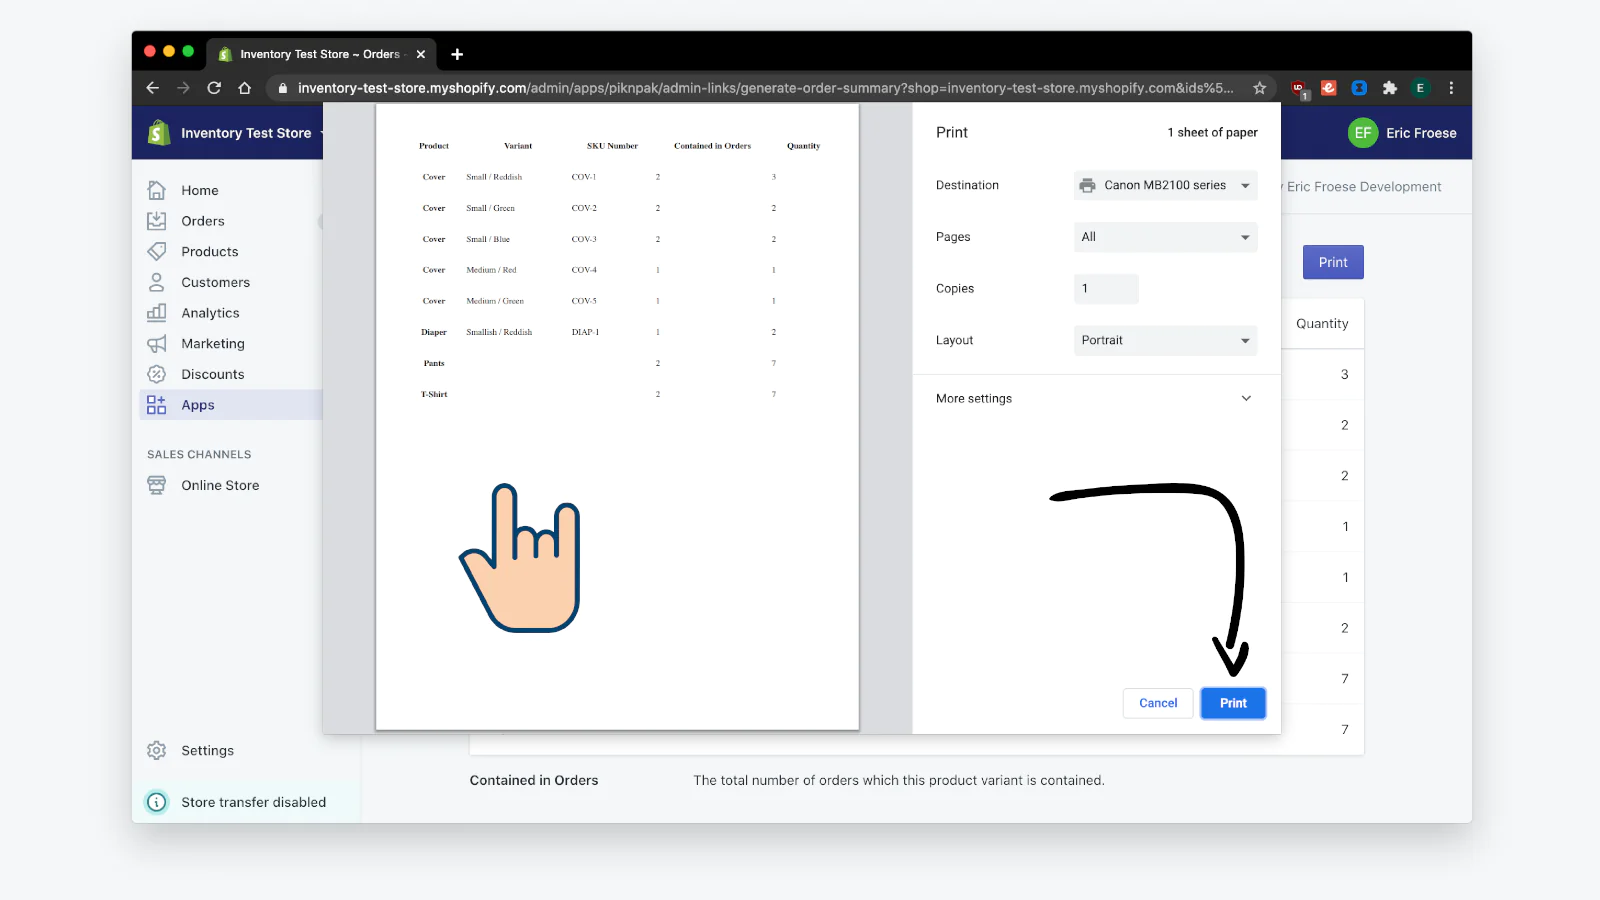This screenshot has width=1600, height=900.
Task: Click the Home icon in the Shopify sidebar
Action: [x=157, y=190]
